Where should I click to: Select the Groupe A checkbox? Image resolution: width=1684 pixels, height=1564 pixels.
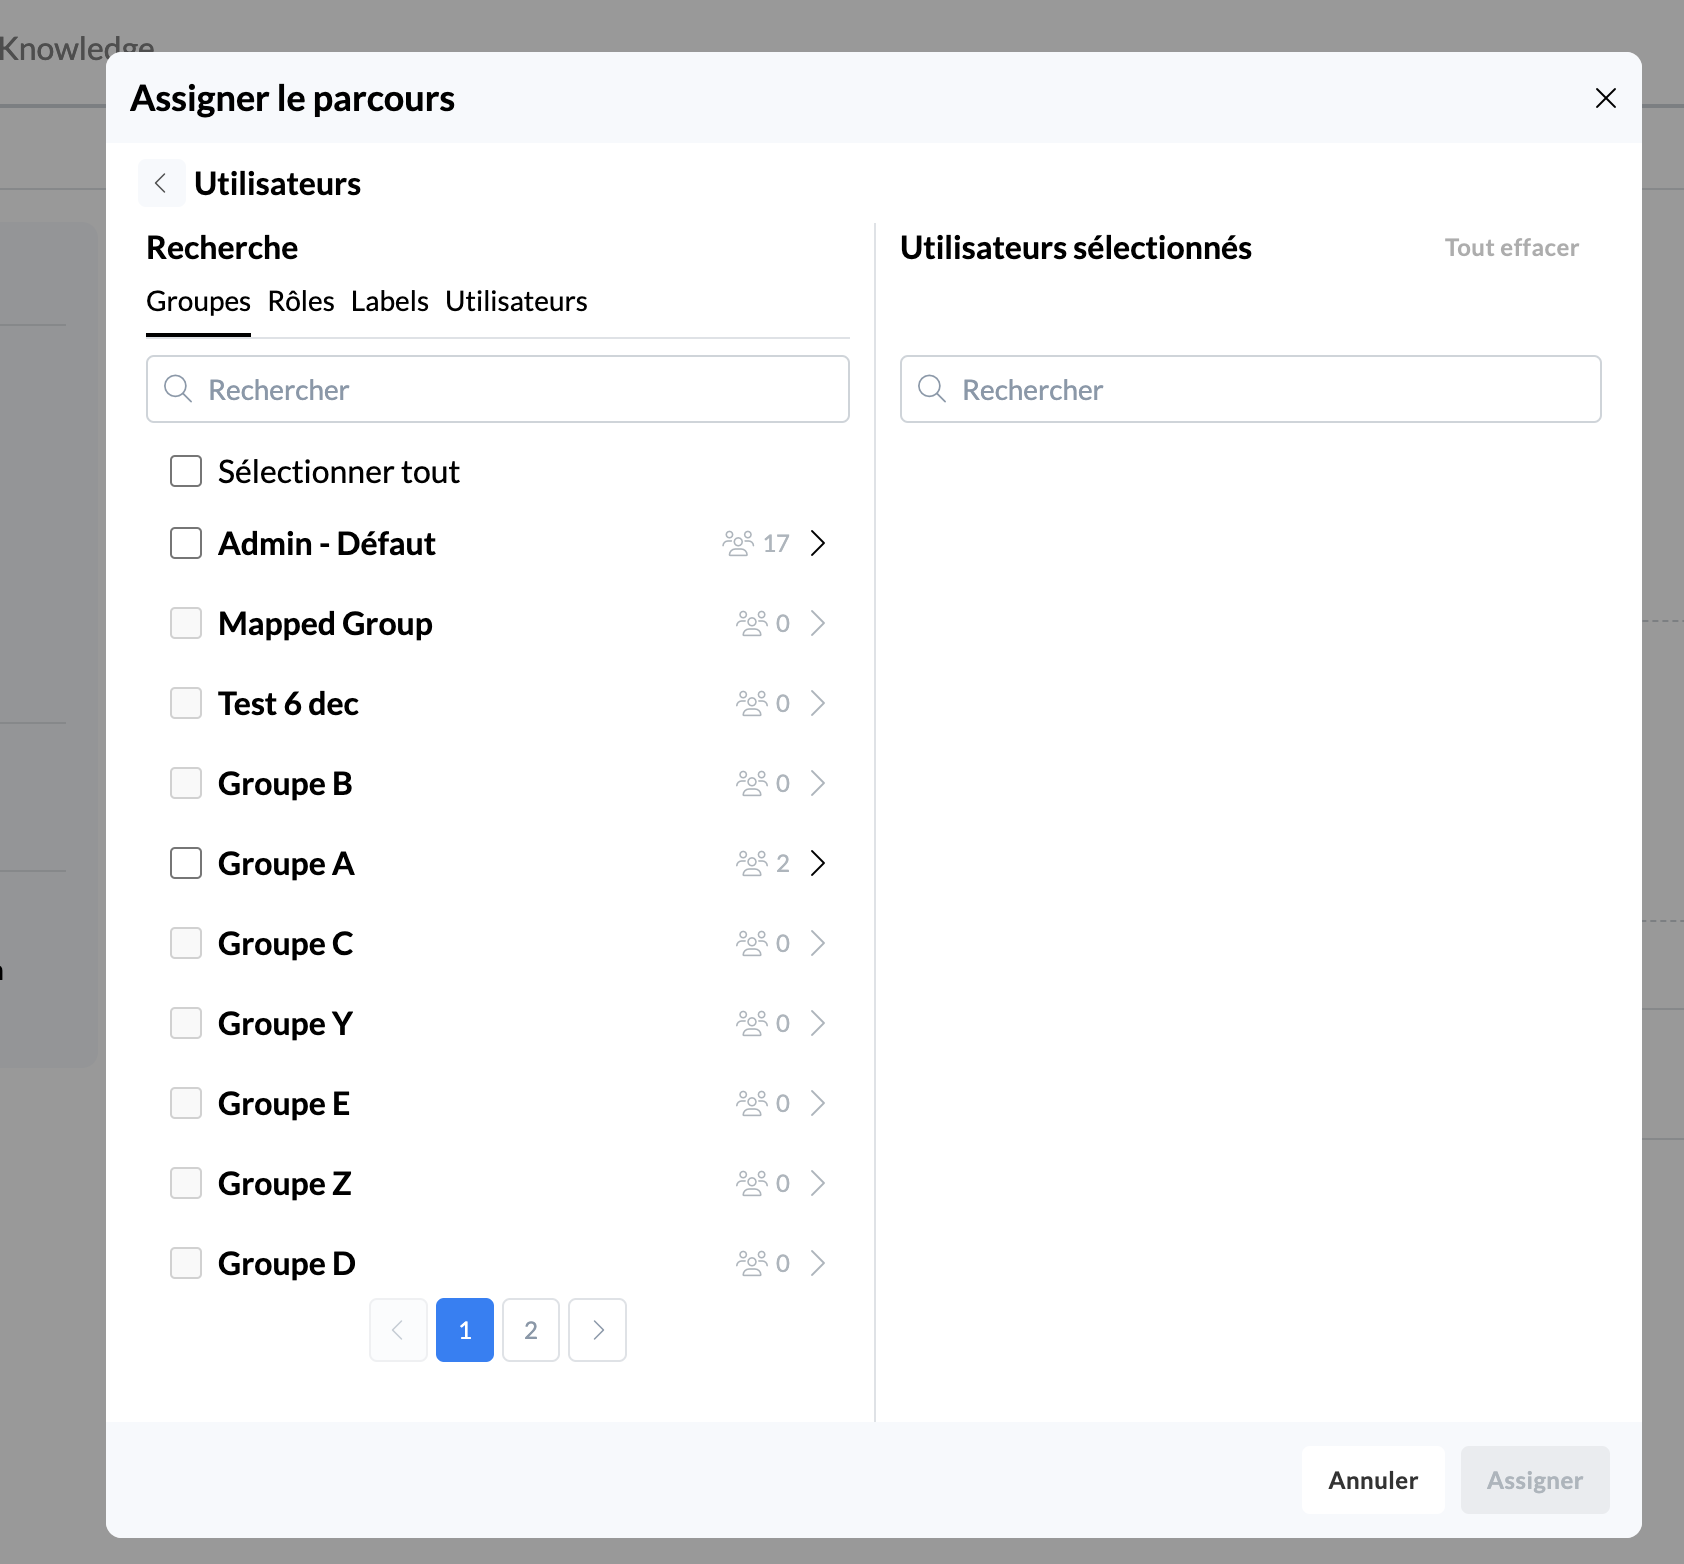pos(186,863)
